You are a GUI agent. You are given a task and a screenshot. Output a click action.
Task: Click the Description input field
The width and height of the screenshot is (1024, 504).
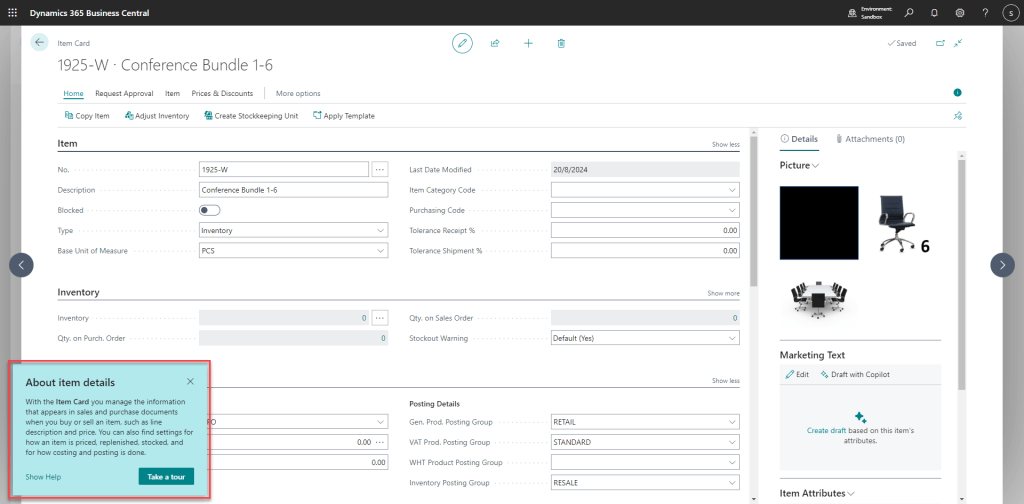coord(293,190)
